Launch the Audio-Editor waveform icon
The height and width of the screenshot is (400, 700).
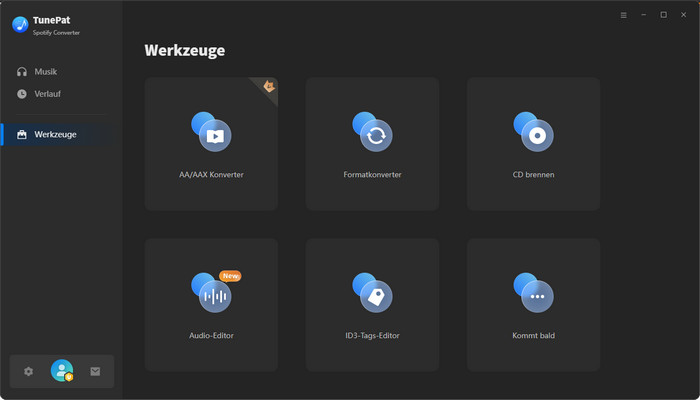pos(212,294)
